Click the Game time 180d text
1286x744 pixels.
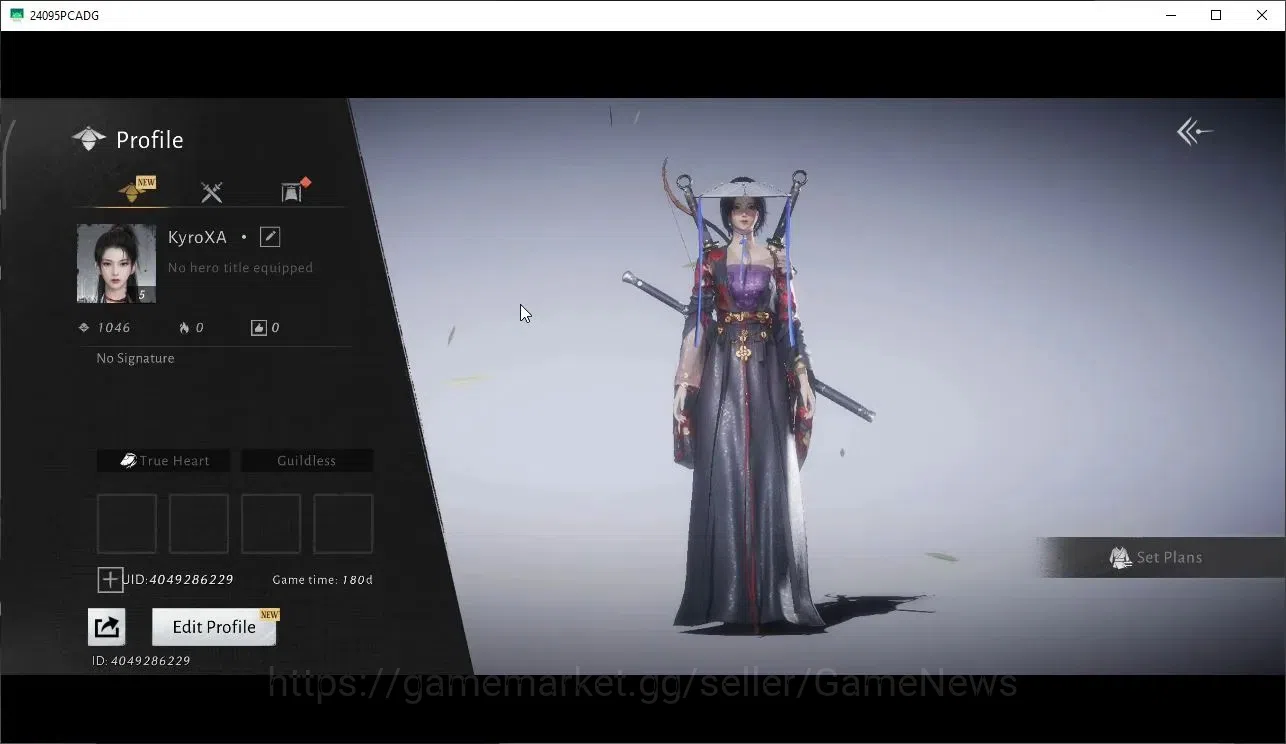(x=322, y=580)
